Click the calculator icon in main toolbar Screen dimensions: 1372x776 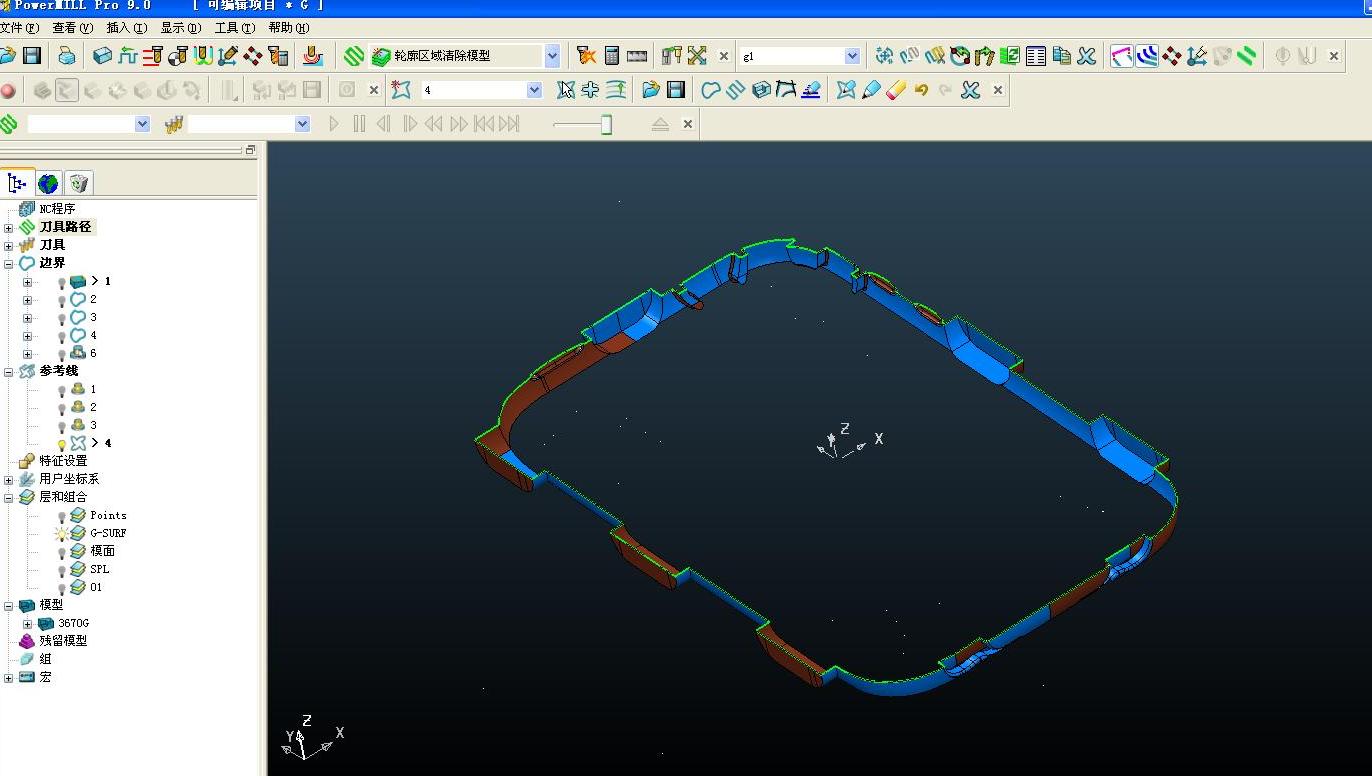point(612,56)
